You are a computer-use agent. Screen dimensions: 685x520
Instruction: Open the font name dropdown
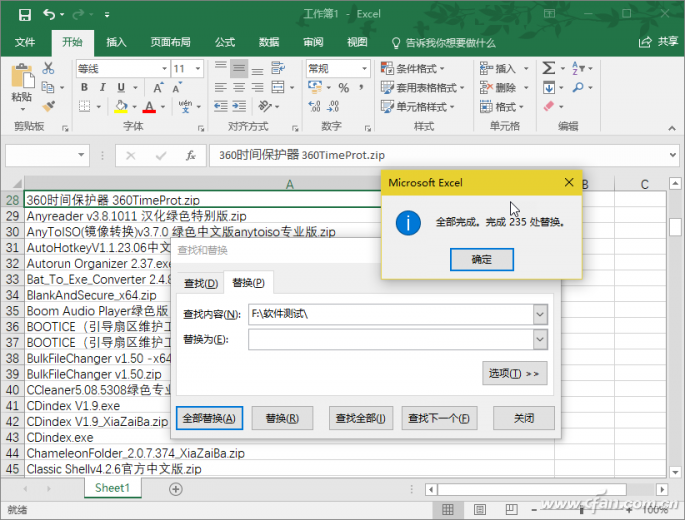pyautogui.click(x=164, y=69)
